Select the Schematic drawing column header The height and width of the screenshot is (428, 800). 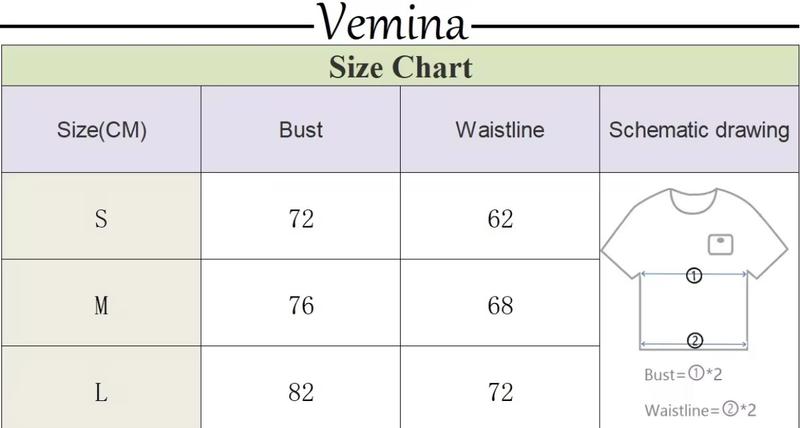699,130
